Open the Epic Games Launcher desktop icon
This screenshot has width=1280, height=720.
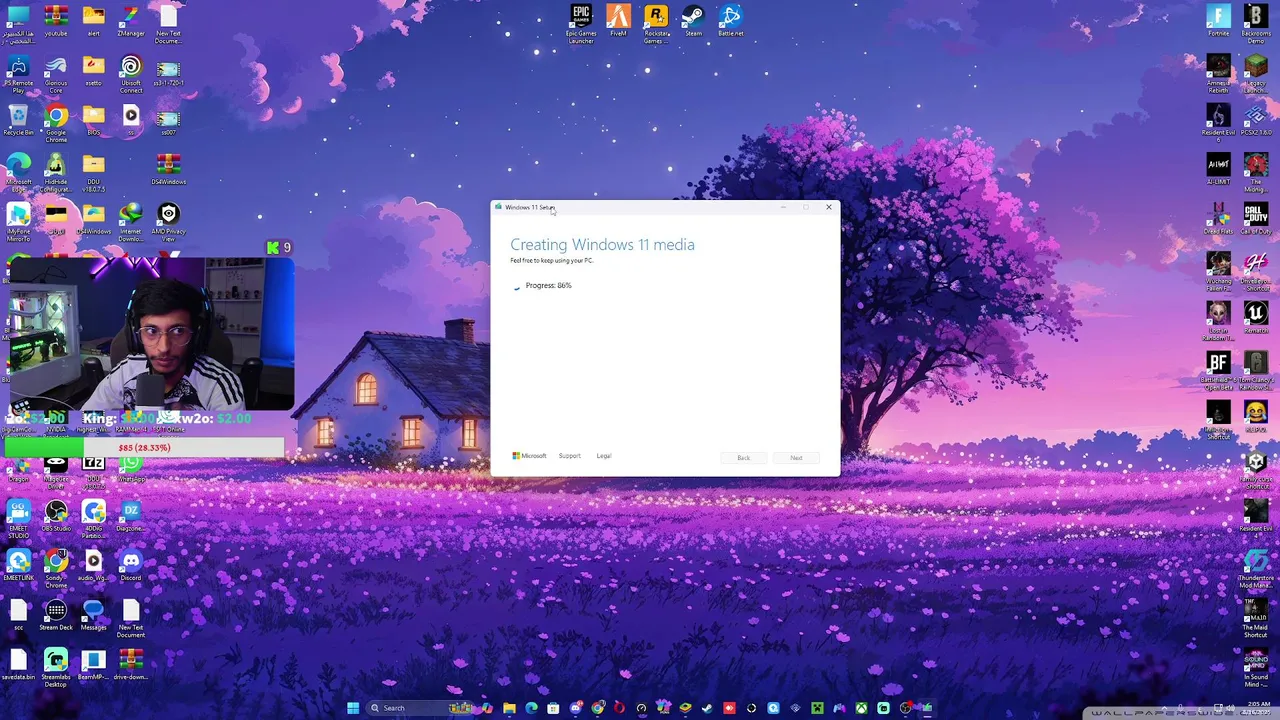581,24
